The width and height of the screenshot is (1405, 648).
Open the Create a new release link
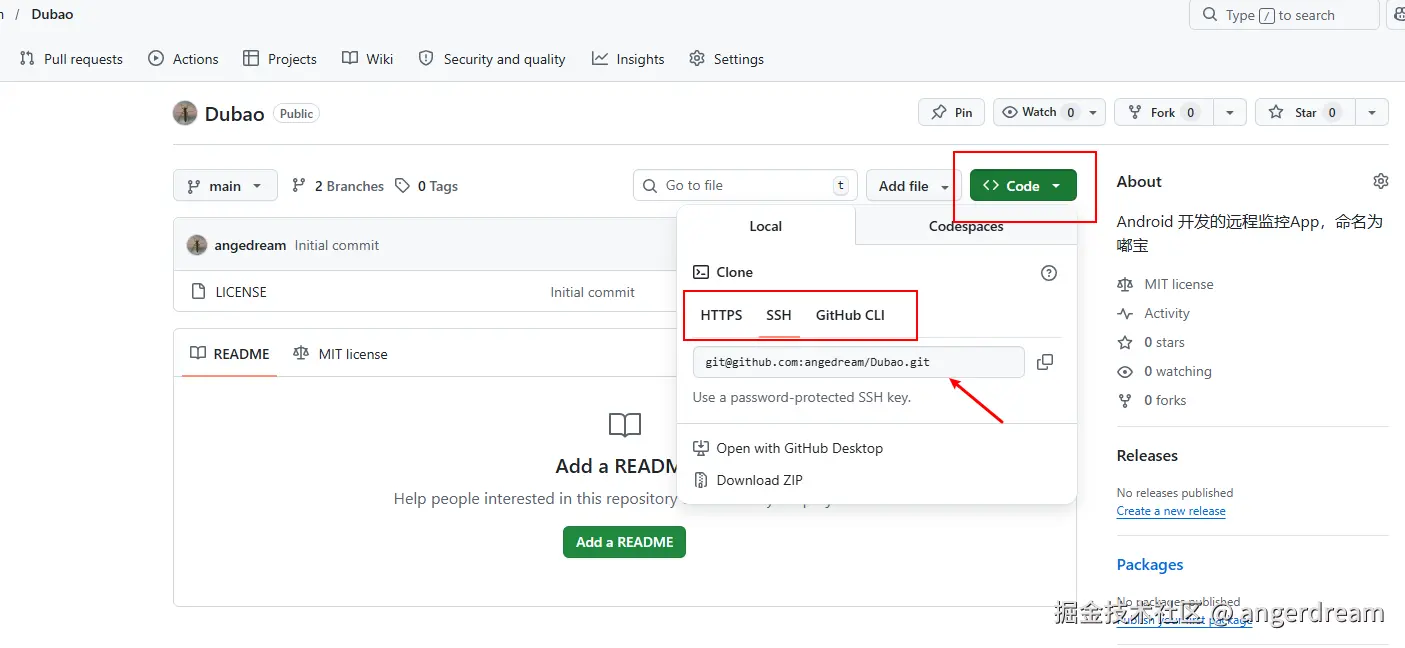1171,511
